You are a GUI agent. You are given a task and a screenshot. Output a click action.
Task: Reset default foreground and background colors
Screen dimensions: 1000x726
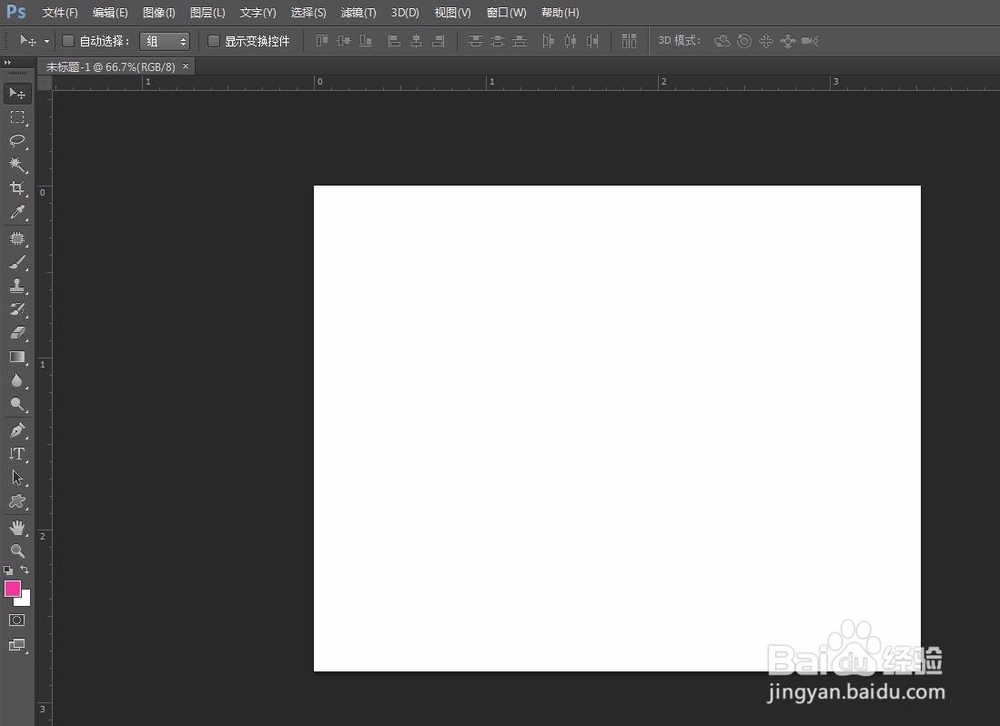click(x=8, y=570)
